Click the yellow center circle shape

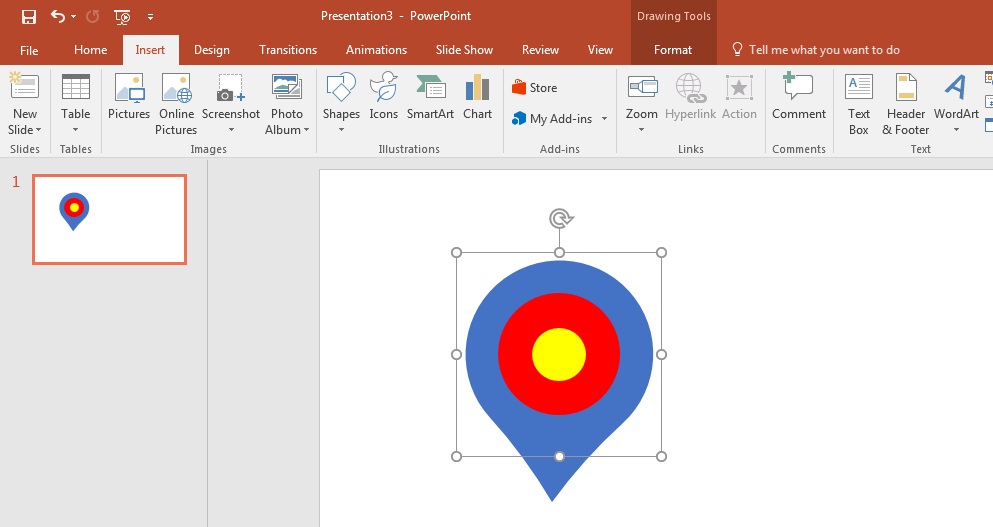coord(559,355)
